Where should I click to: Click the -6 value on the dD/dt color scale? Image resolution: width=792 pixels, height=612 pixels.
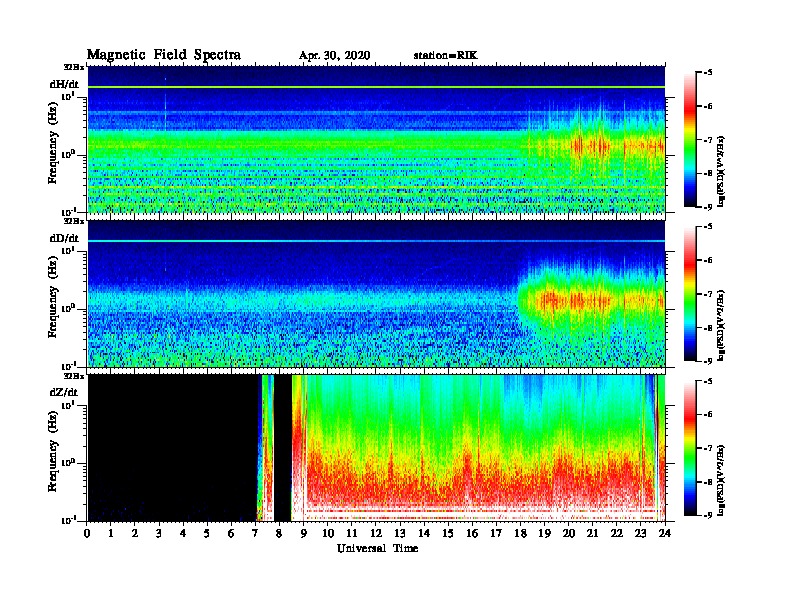(708, 261)
